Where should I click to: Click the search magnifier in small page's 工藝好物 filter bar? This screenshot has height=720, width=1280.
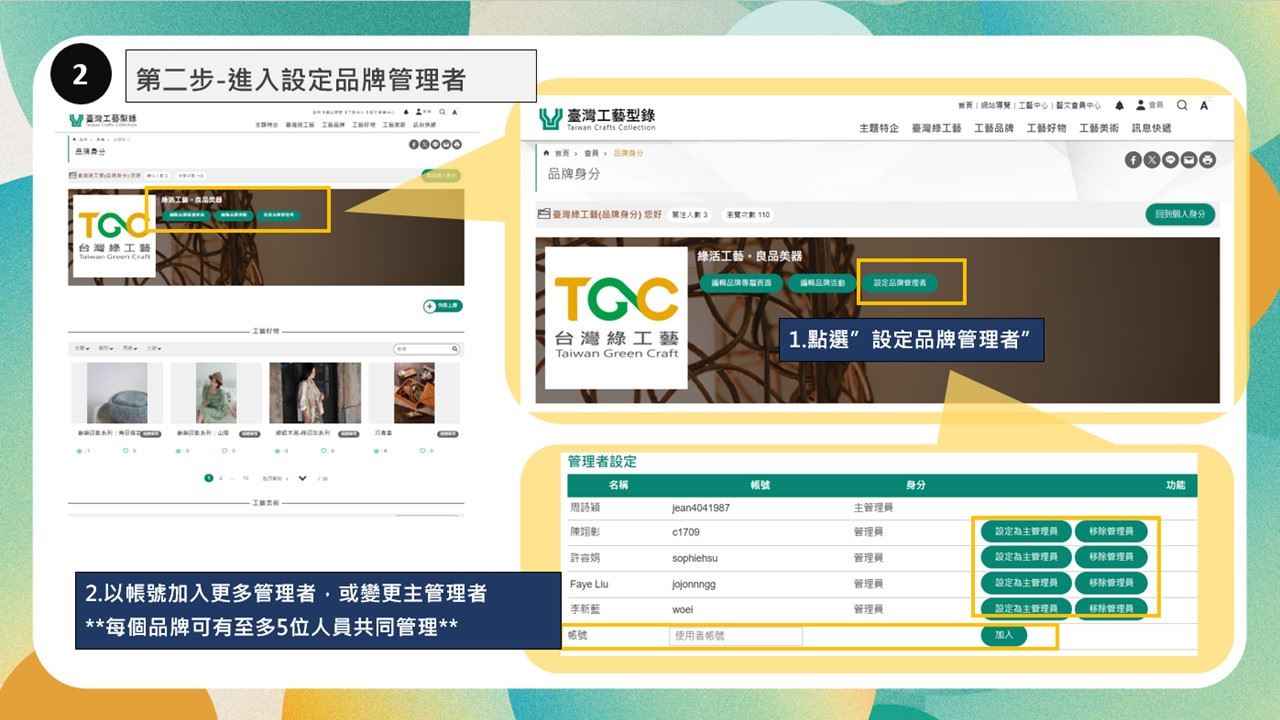pos(455,349)
